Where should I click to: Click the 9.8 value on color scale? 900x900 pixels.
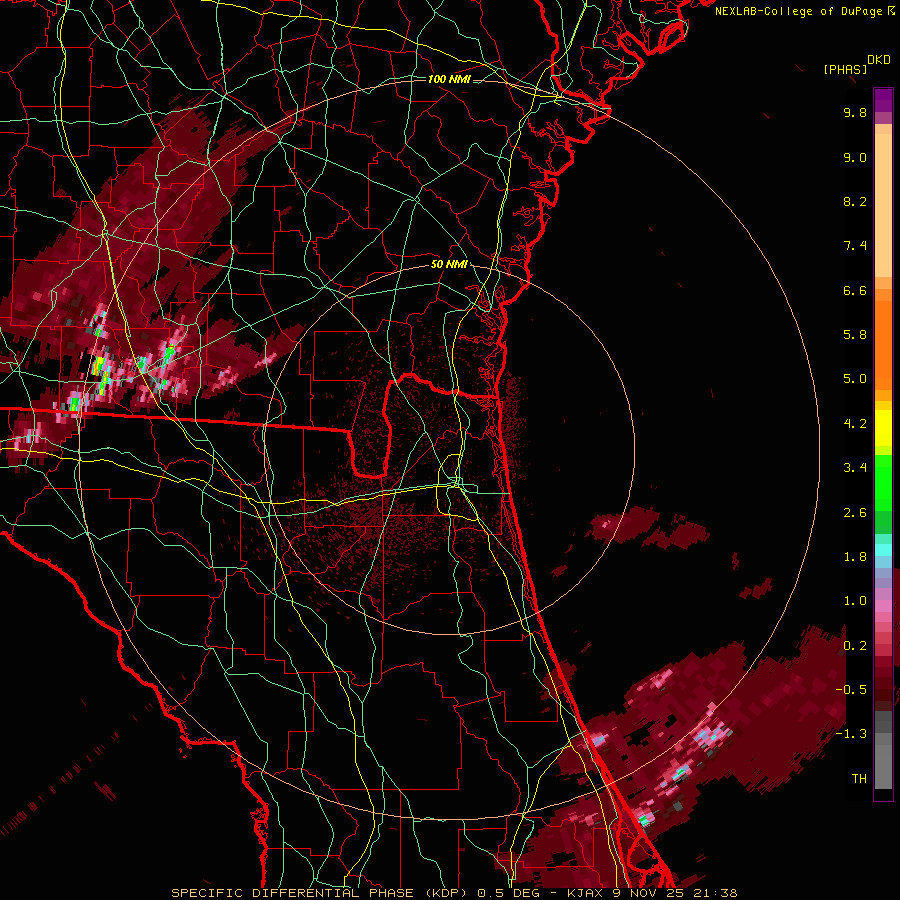855,112
